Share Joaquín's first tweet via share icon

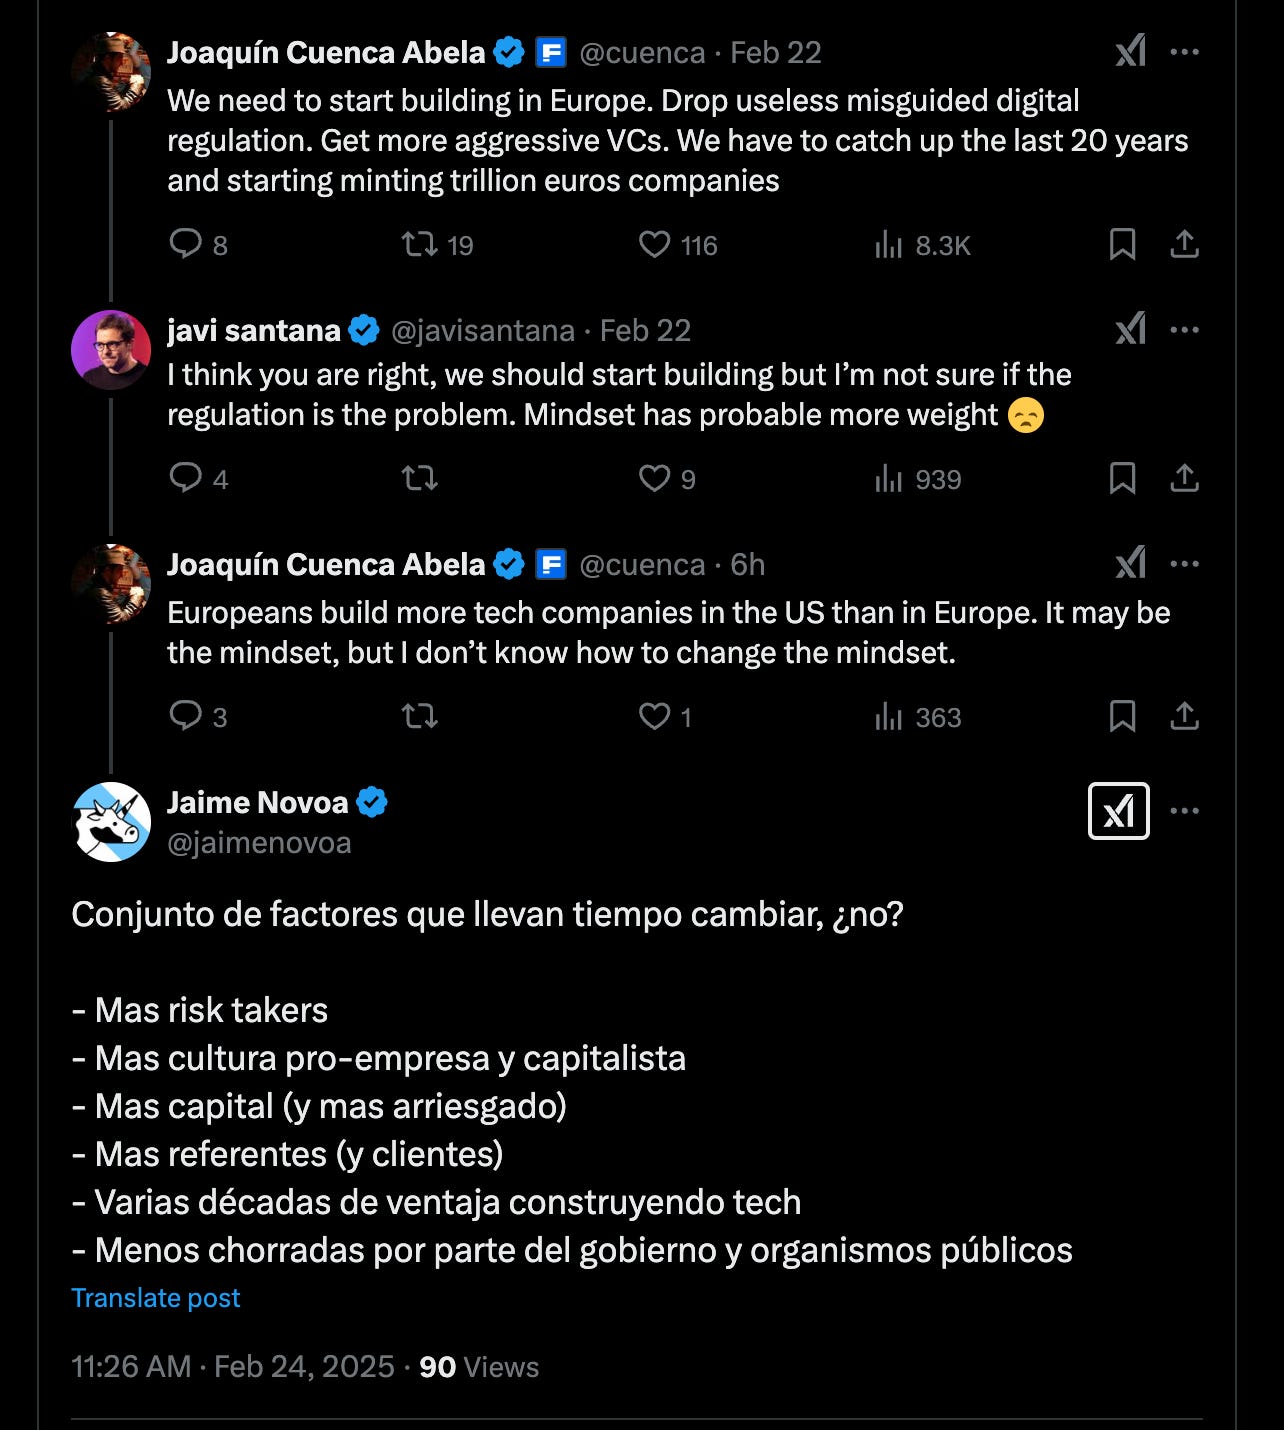tap(1184, 244)
